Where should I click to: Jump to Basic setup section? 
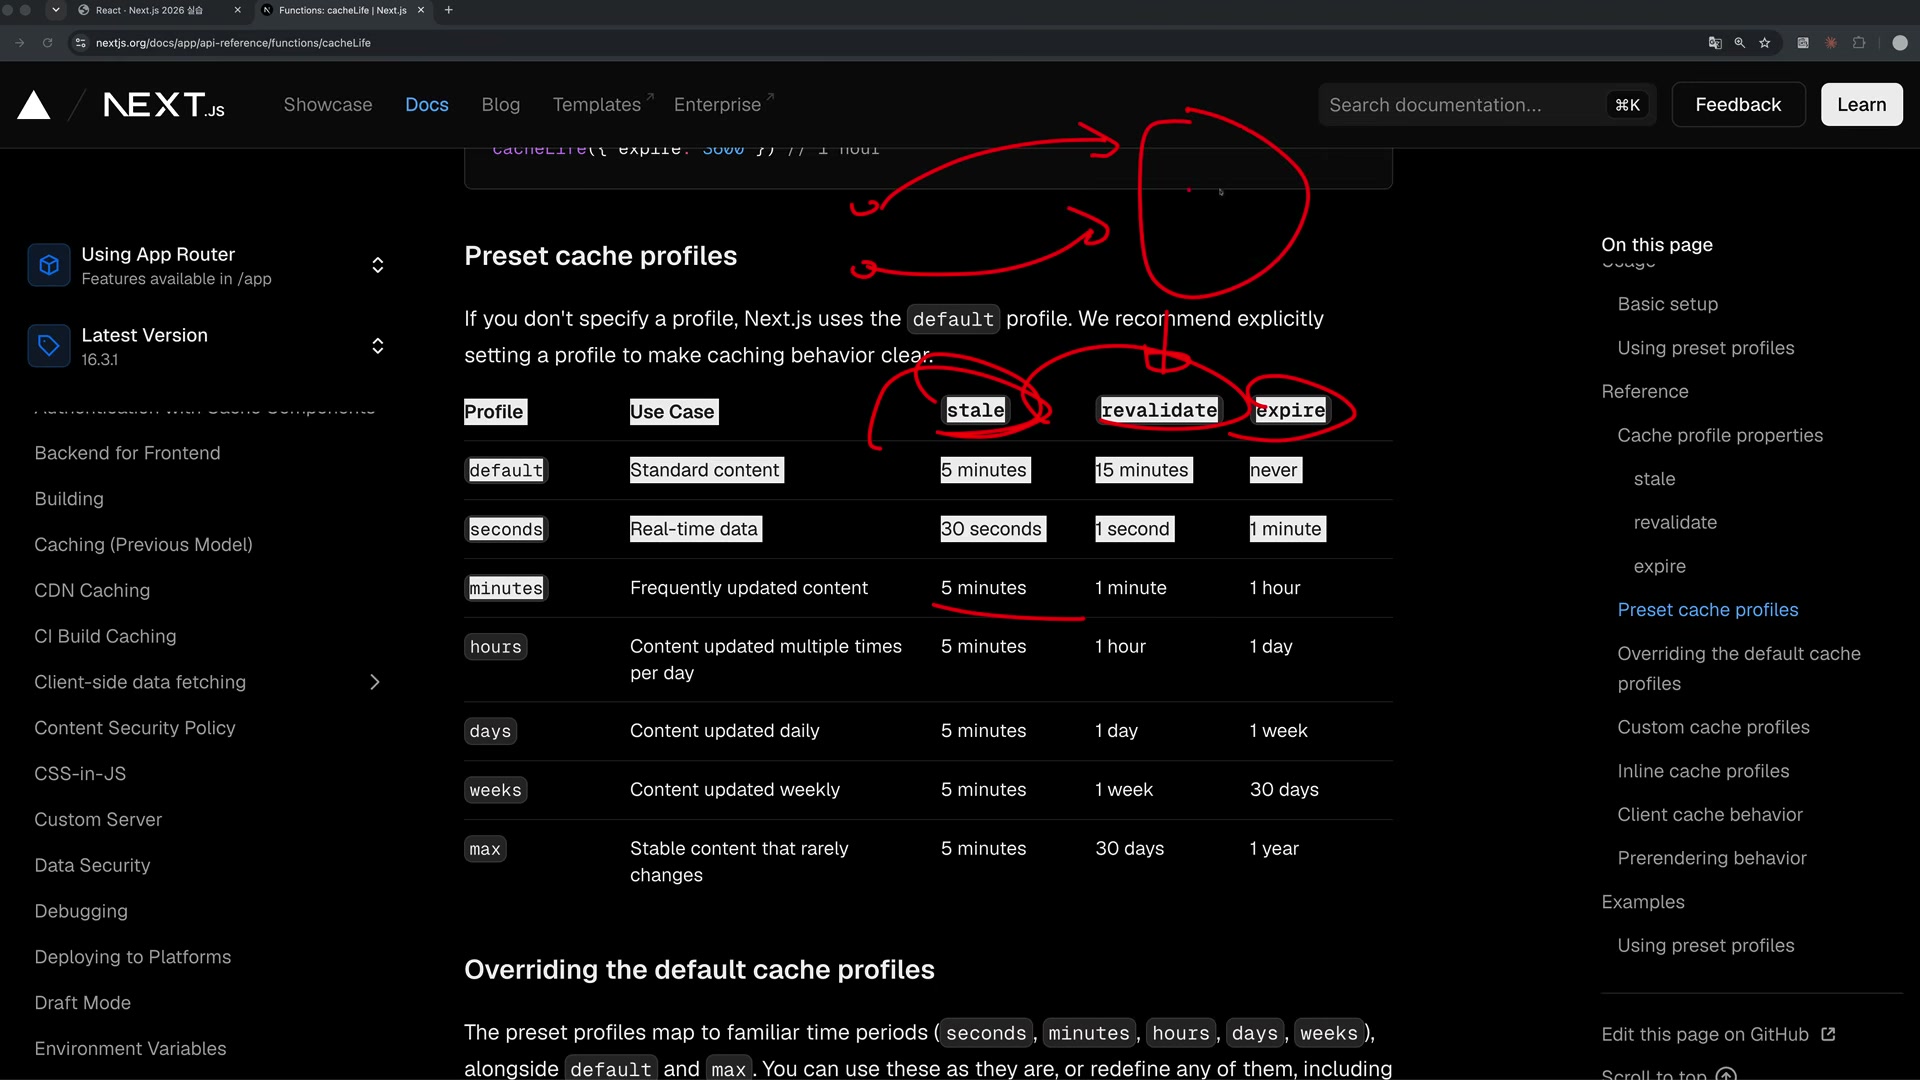coord(1668,304)
